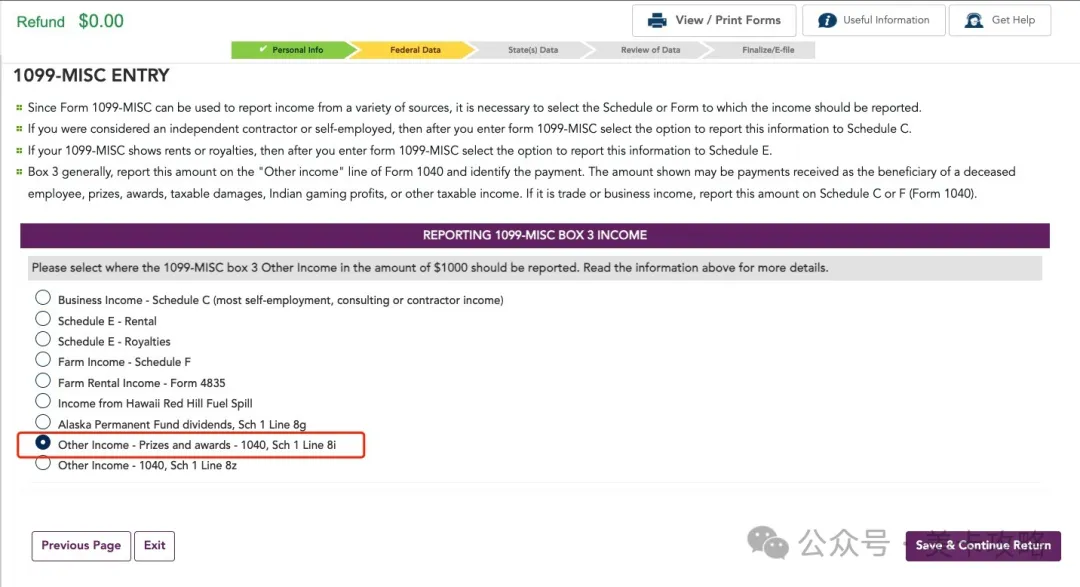Image resolution: width=1080 pixels, height=587 pixels.
Task: Click the support agent icon beside Get Help
Action: point(973,21)
